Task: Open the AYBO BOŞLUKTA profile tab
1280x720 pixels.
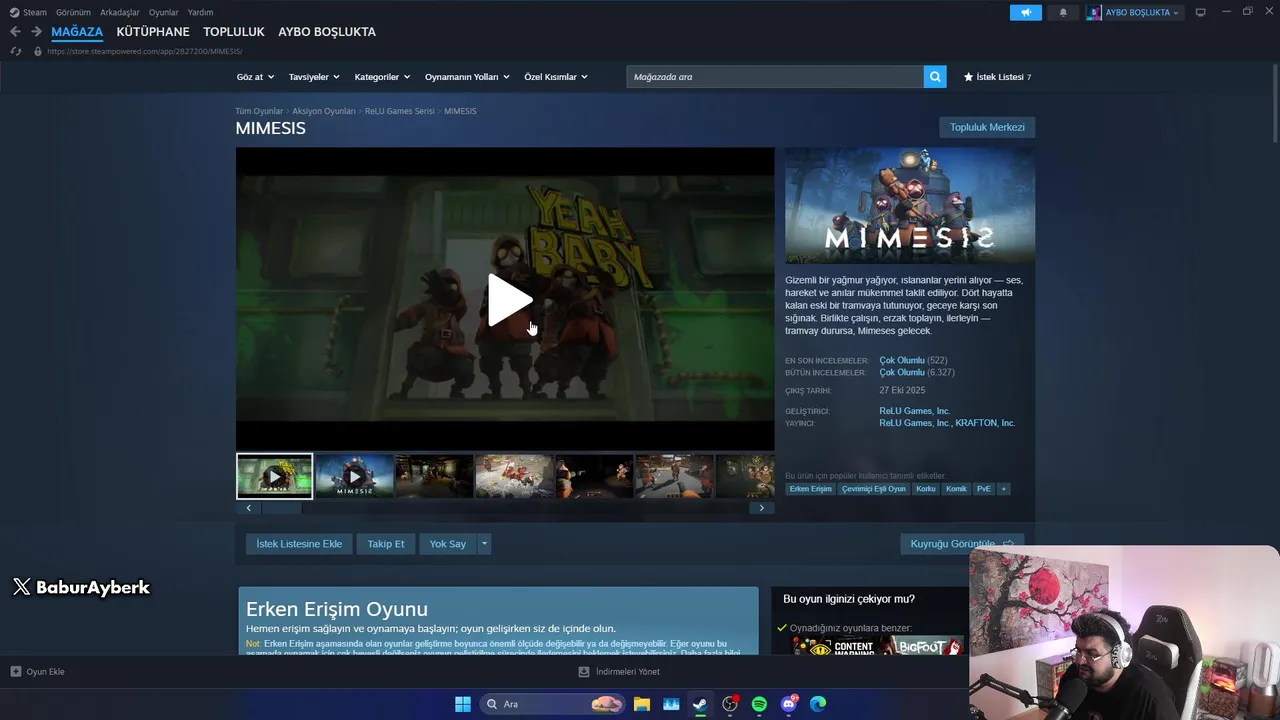Action: 327,32
